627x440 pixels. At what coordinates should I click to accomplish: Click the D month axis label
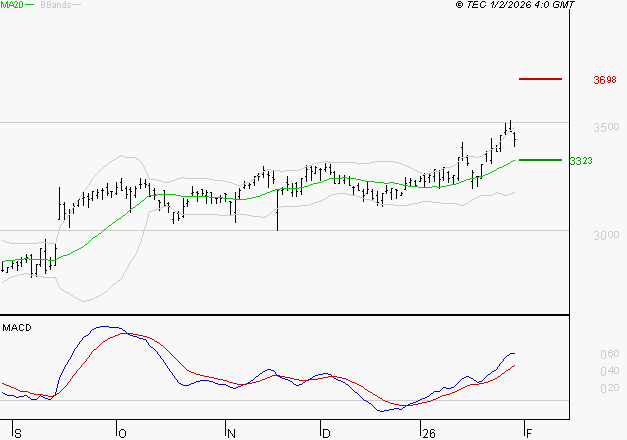326,434
